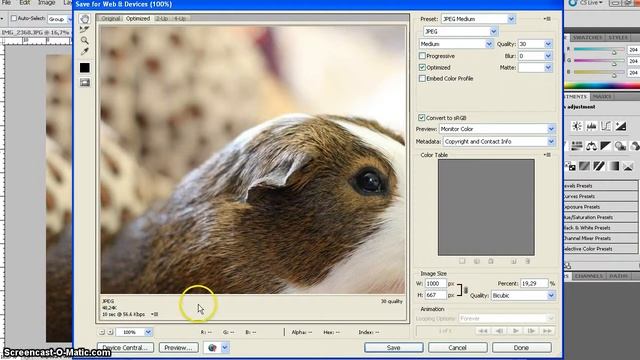The height and width of the screenshot is (360, 640).
Task: Click the G color slider handle
Action: [613, 64]
